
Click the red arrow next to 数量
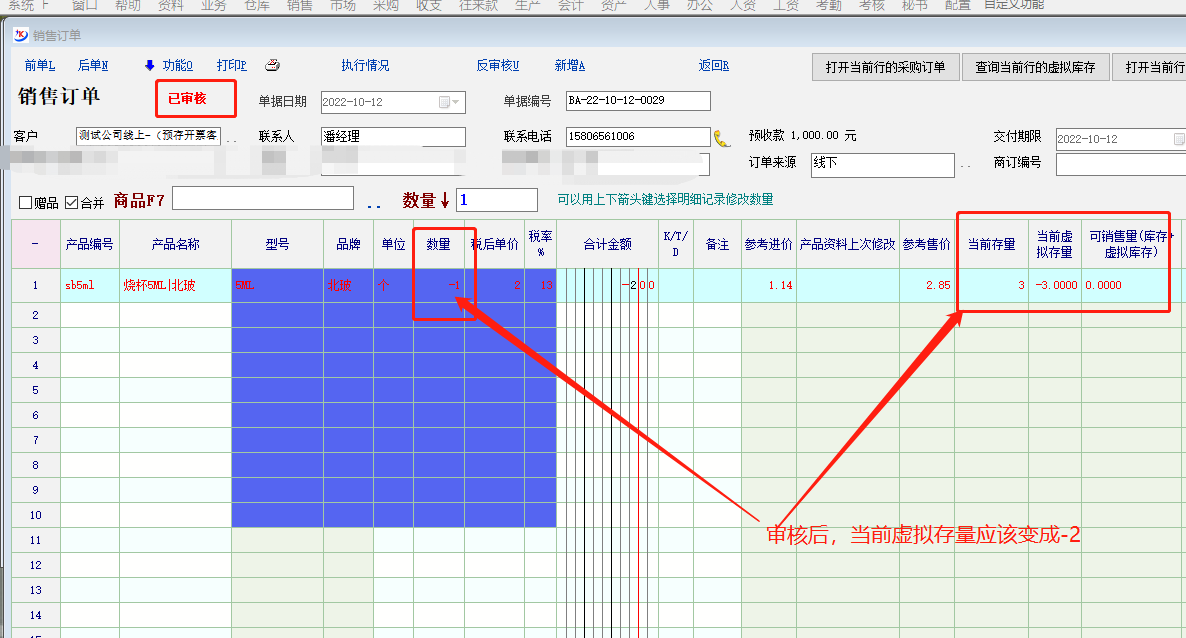click(445, 201)
